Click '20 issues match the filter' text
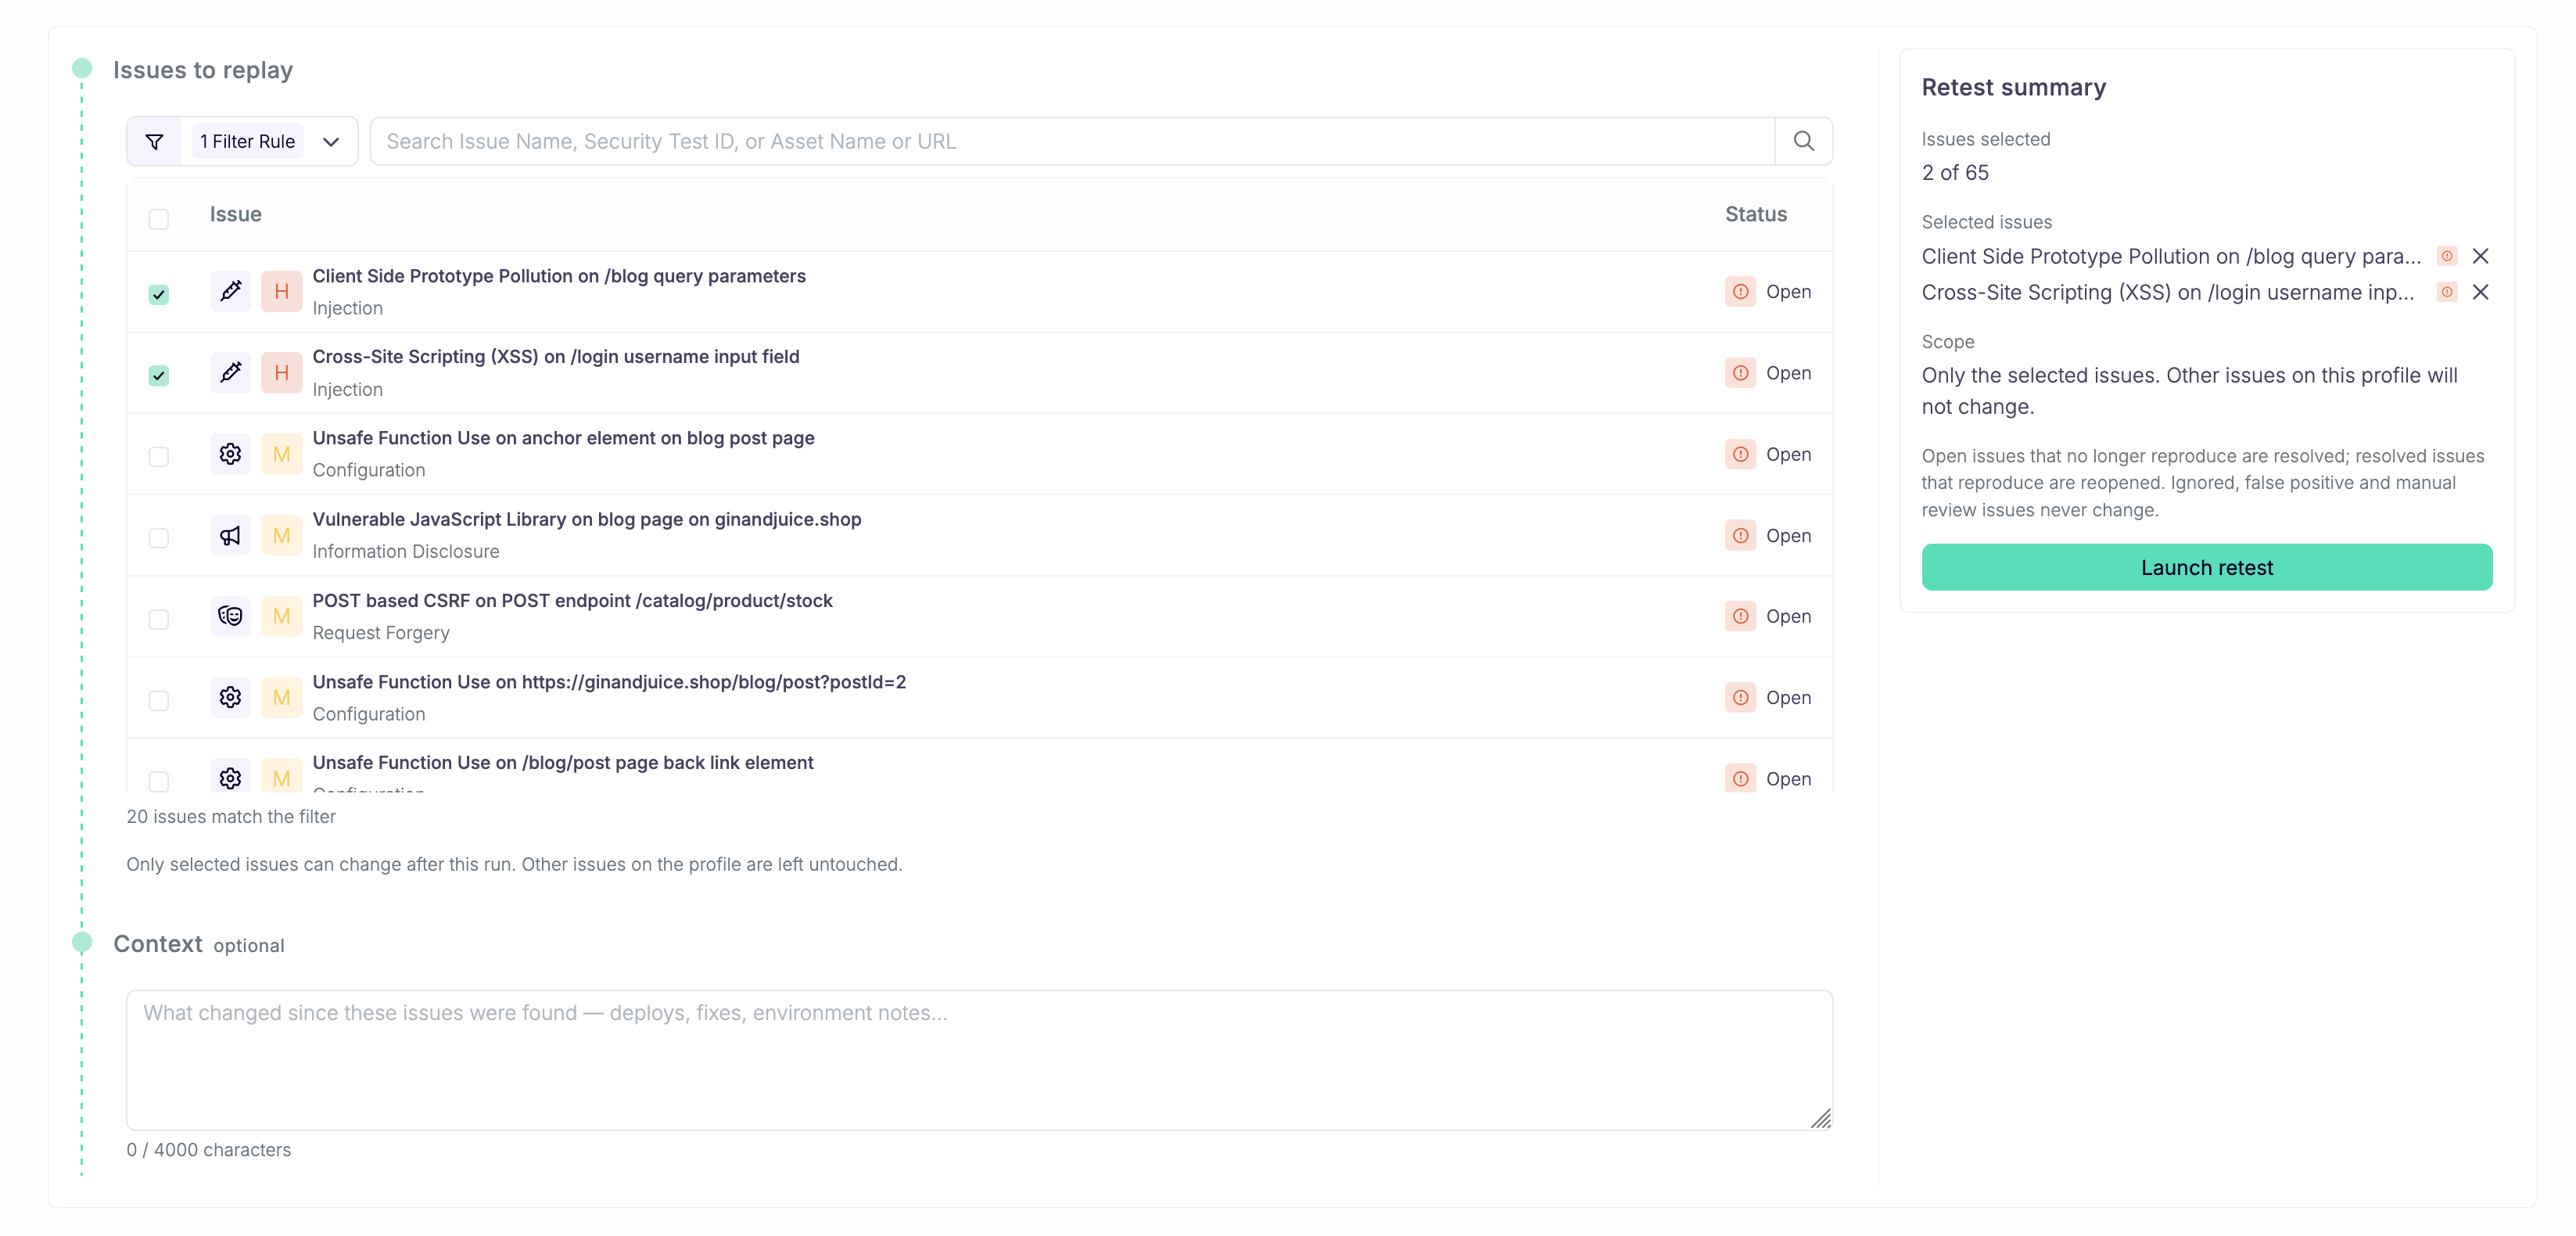Viewport: 2576px width, 1236px height. coord(231,816)
